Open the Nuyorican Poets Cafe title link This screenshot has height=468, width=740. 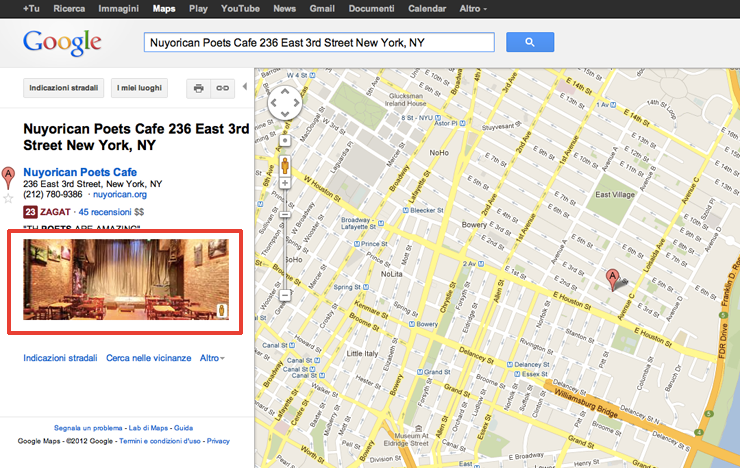pos(80,172)
